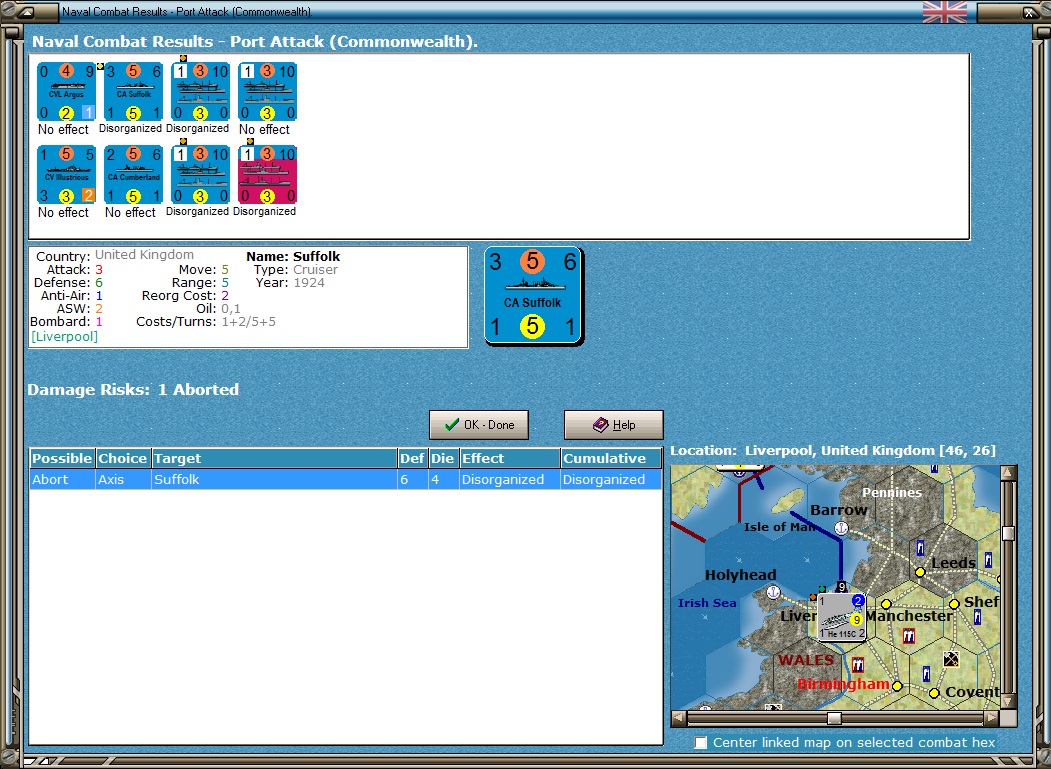Click the Manchester city dot on map
This screenshot has height=769, width=1051.
pos(886,604)
